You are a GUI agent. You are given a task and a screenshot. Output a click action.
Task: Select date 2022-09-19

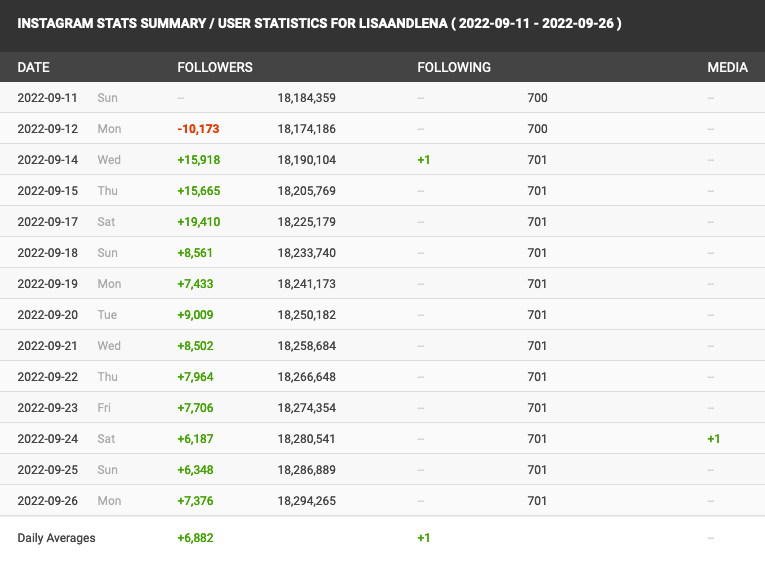(48, 284)
